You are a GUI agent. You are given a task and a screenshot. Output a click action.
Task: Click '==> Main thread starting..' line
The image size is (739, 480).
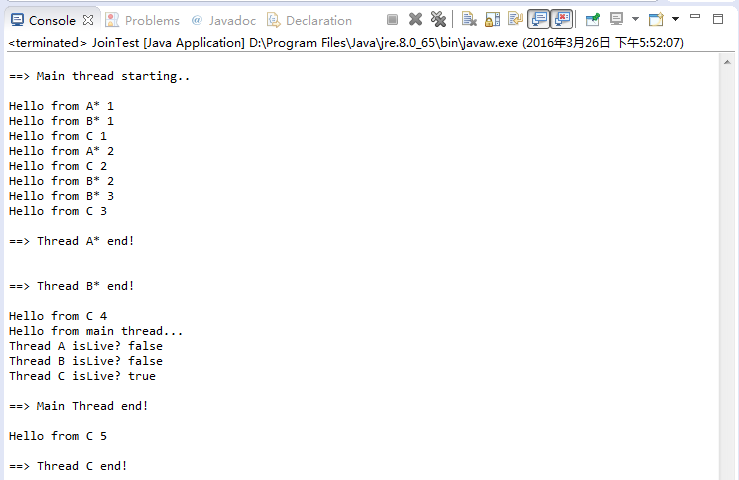point(99,76)
